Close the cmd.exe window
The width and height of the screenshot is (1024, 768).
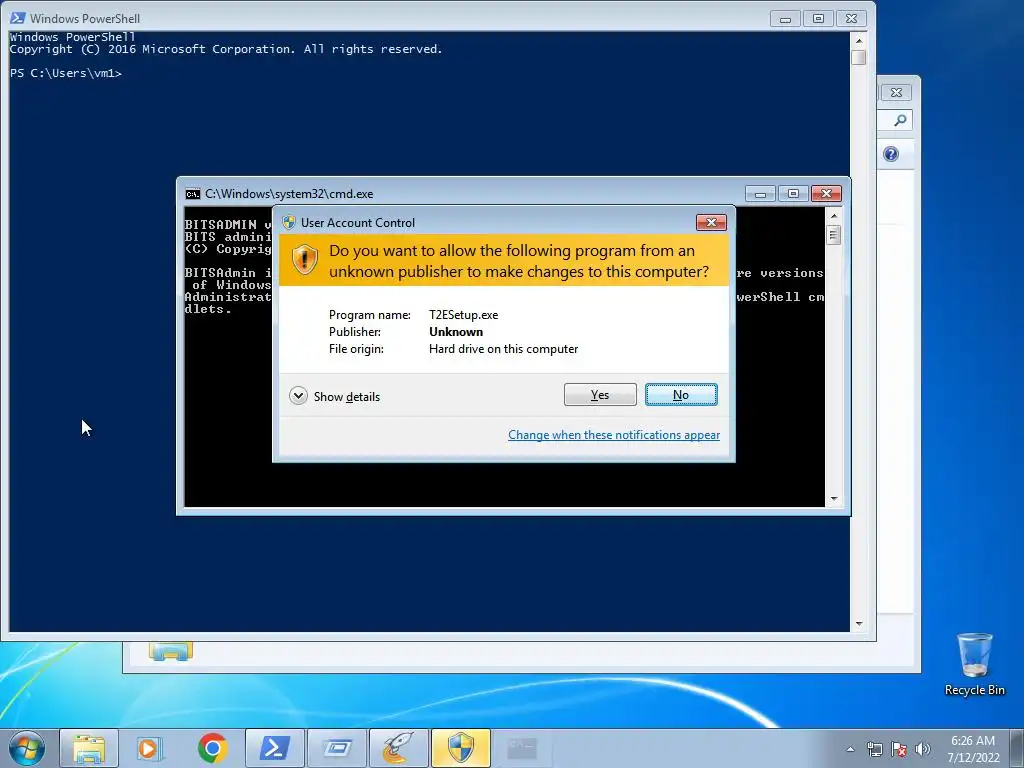pos(826,194)
